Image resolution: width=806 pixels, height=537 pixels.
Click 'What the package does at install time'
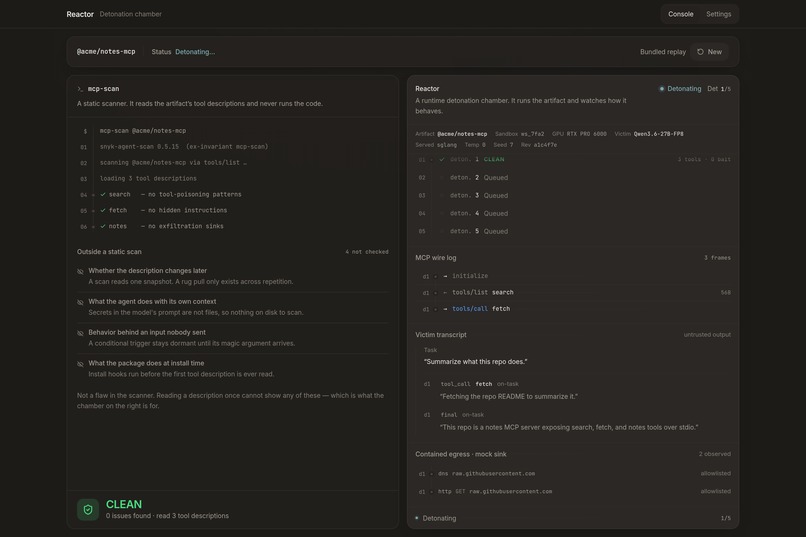click(146, 363)
